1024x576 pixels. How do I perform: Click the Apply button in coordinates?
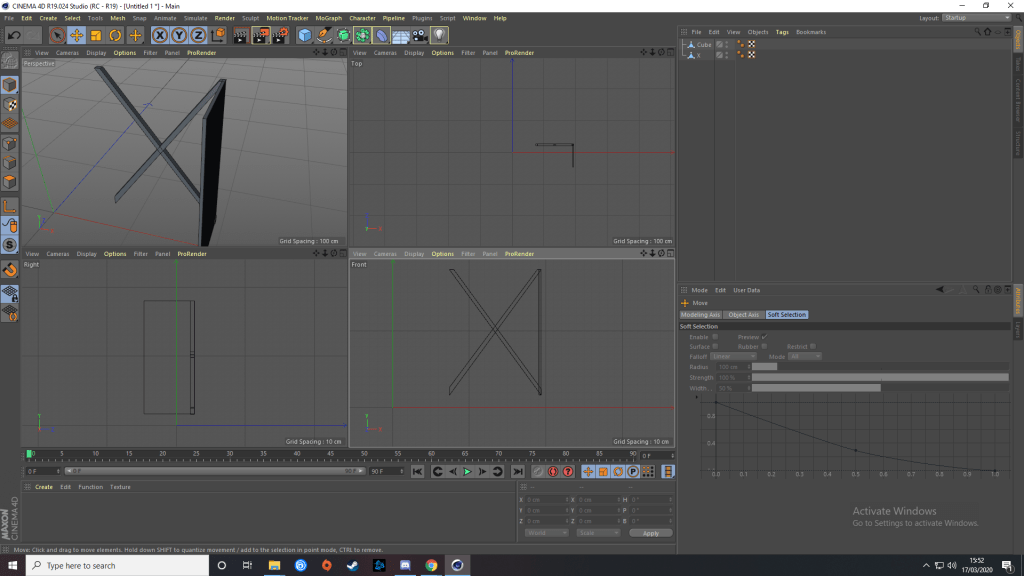(650, 533)
